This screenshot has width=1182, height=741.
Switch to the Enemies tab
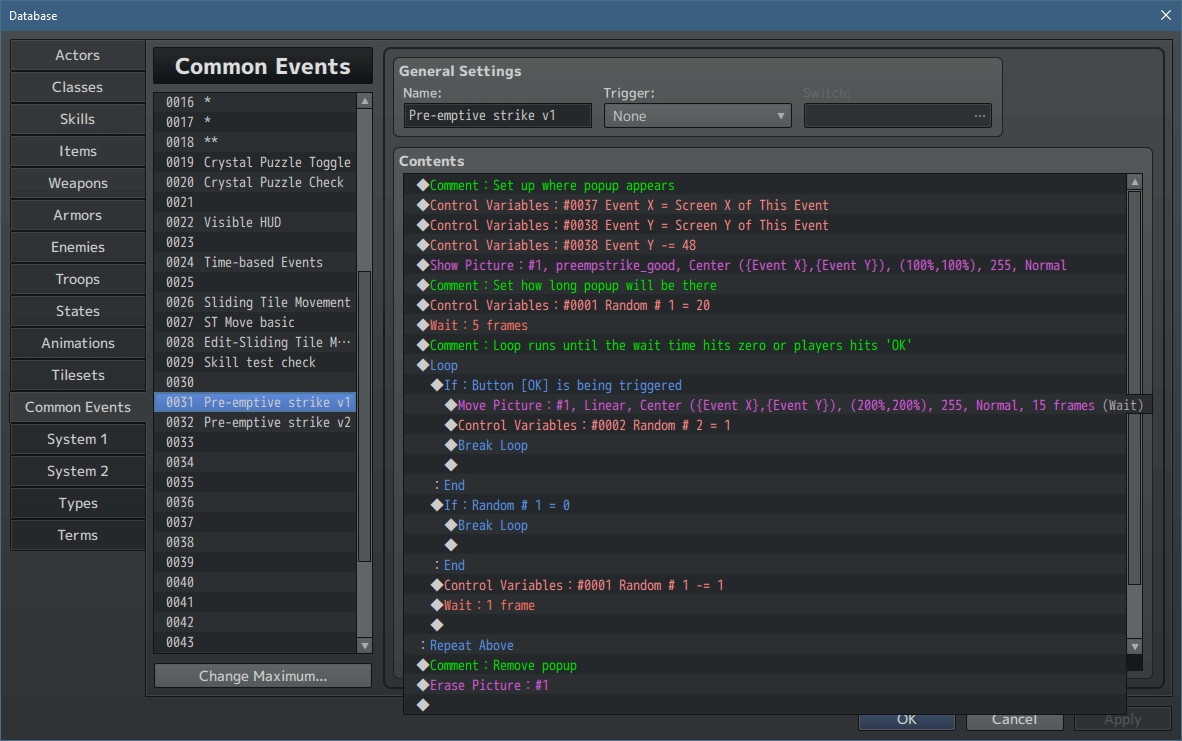click(x=78, y=247)
